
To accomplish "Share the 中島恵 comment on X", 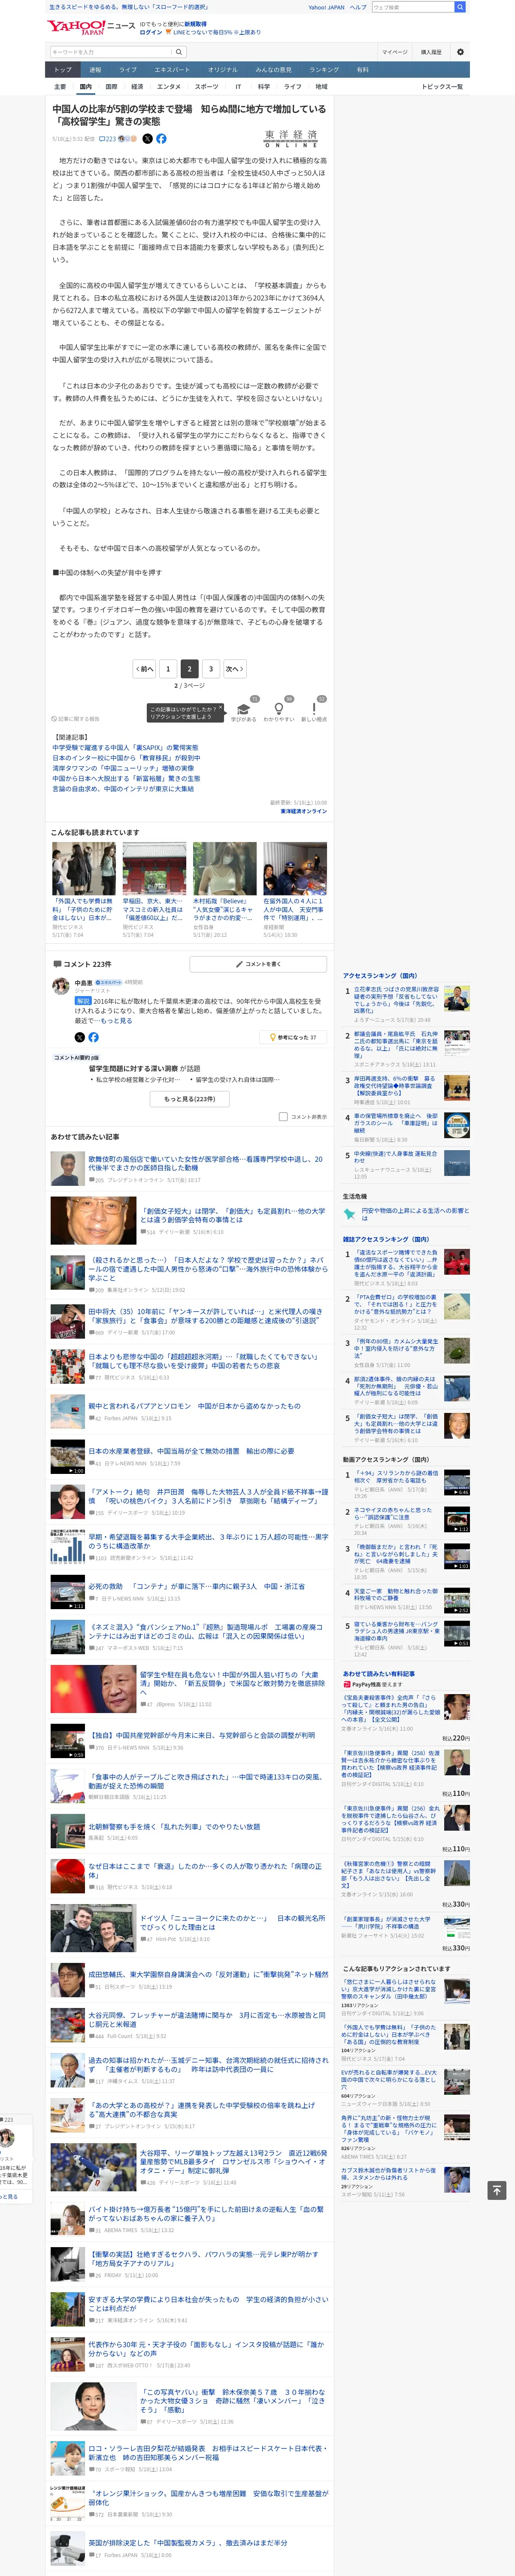I will coord(80,1037).
